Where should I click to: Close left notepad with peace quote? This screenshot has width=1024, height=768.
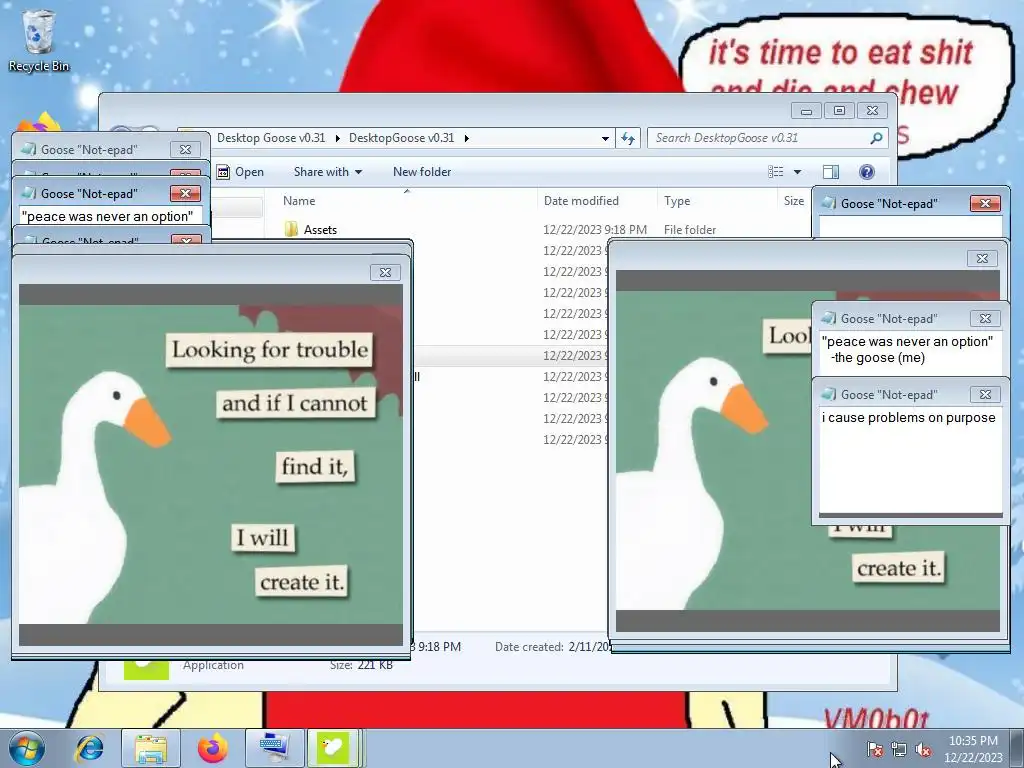point(185,193)
